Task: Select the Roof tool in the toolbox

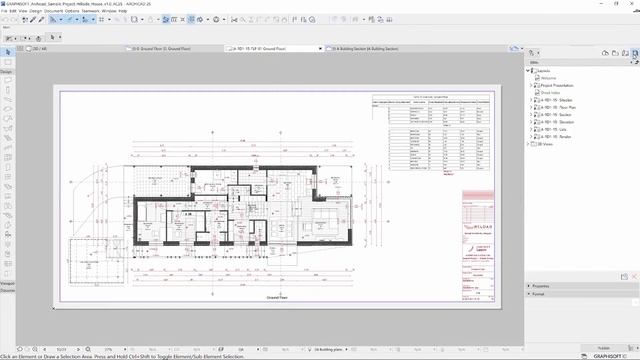Action: coord(8,119)
